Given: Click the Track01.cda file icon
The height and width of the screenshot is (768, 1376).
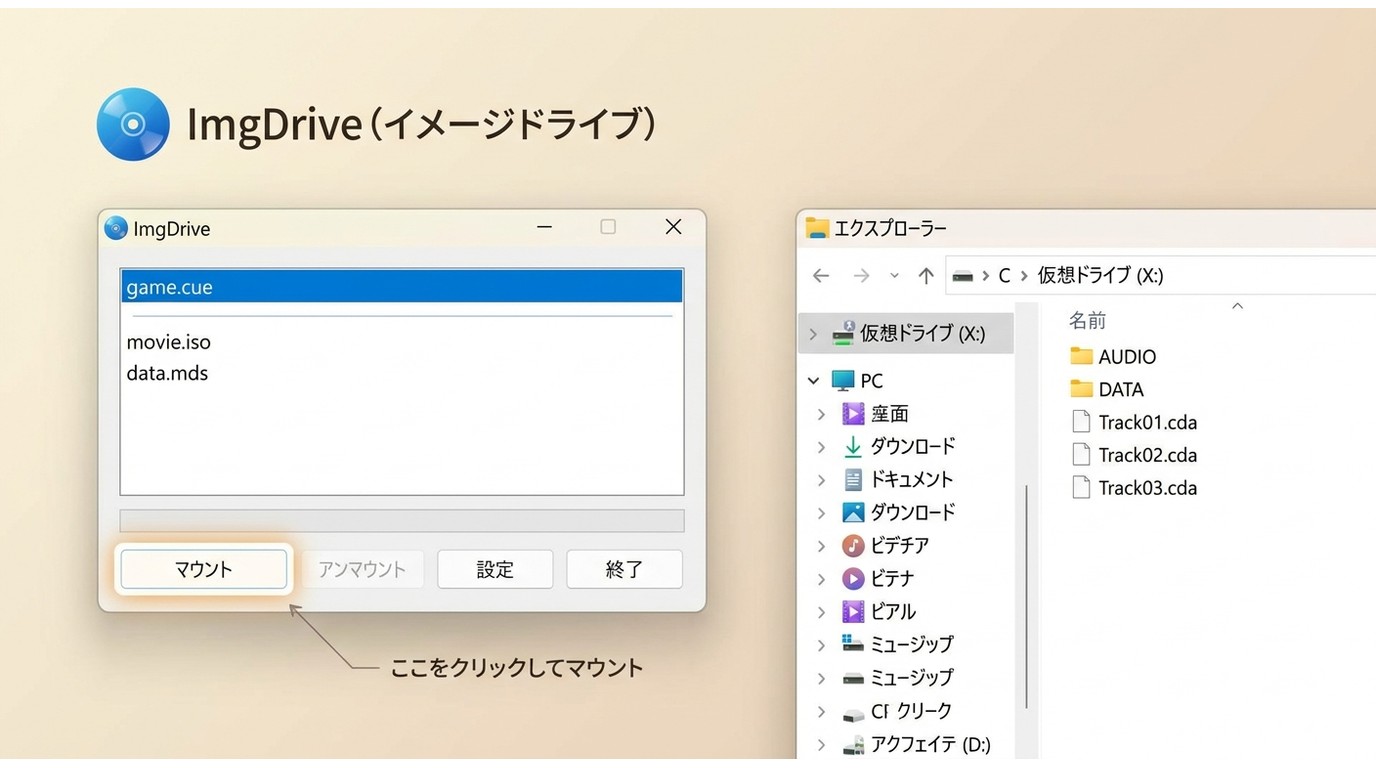Looking at the screenshot, I should [x=1080, y=421].
